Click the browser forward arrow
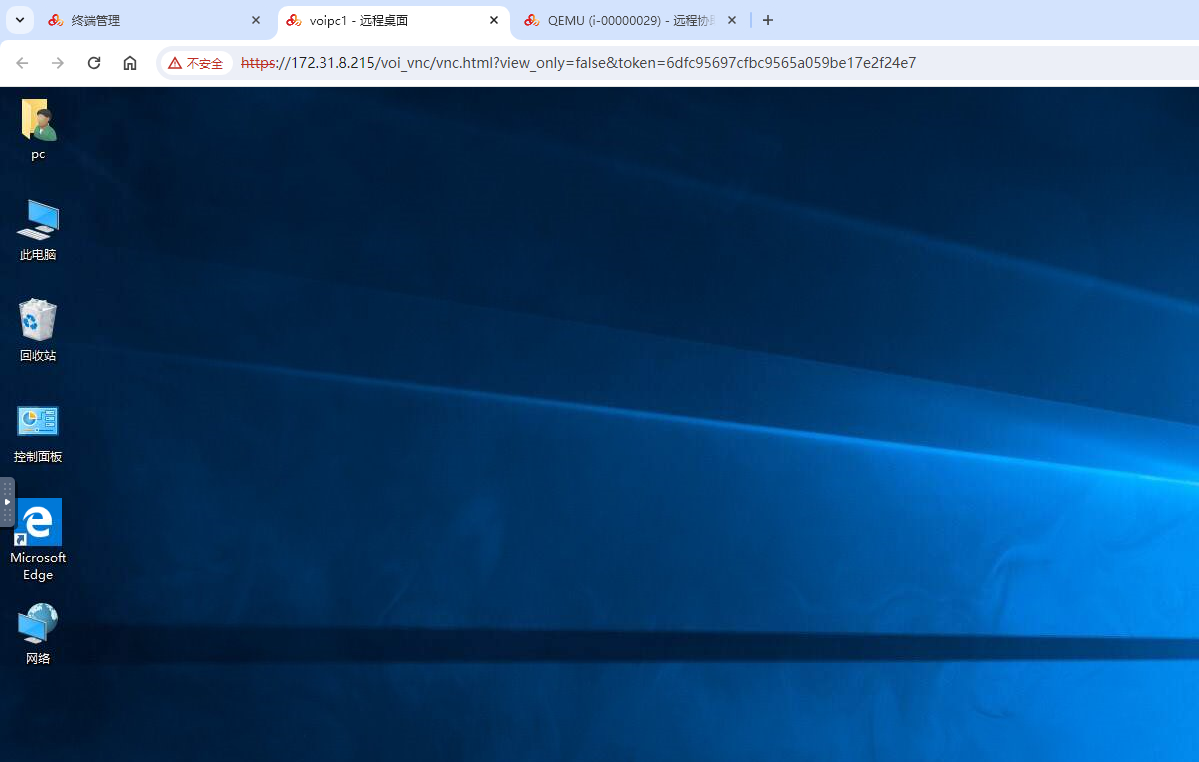The width and height of the screenshot is (1199, 762). pos(58,63)
